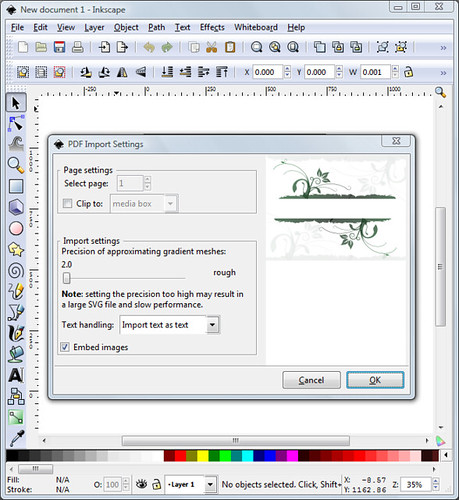
Task: Select the Gradient tool
Action: [16, 417]
